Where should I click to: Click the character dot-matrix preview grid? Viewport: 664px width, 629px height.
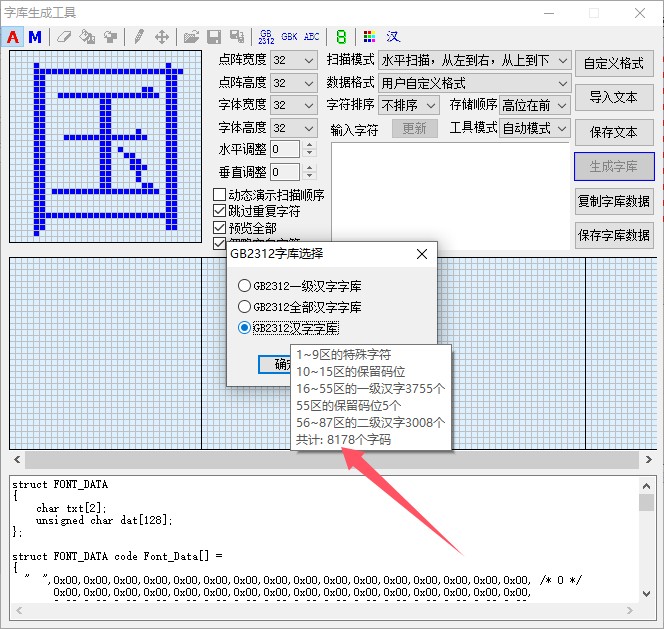tap(105, 147)
